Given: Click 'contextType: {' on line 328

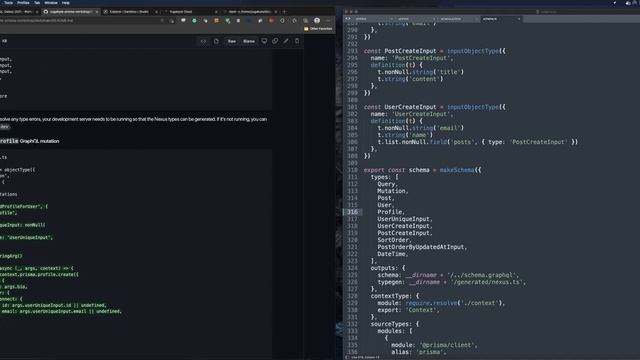Looking at the screenshot, I should click(x=395, y=296).
